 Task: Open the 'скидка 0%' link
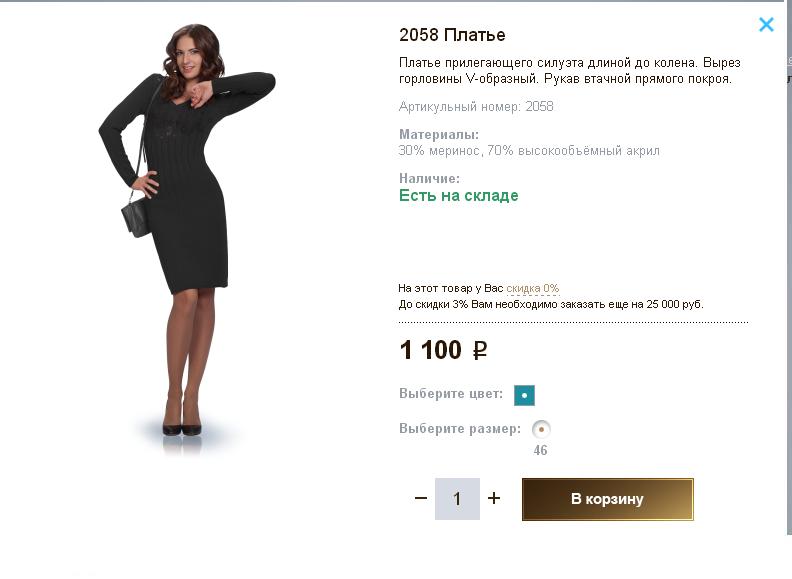pos(532,288)
